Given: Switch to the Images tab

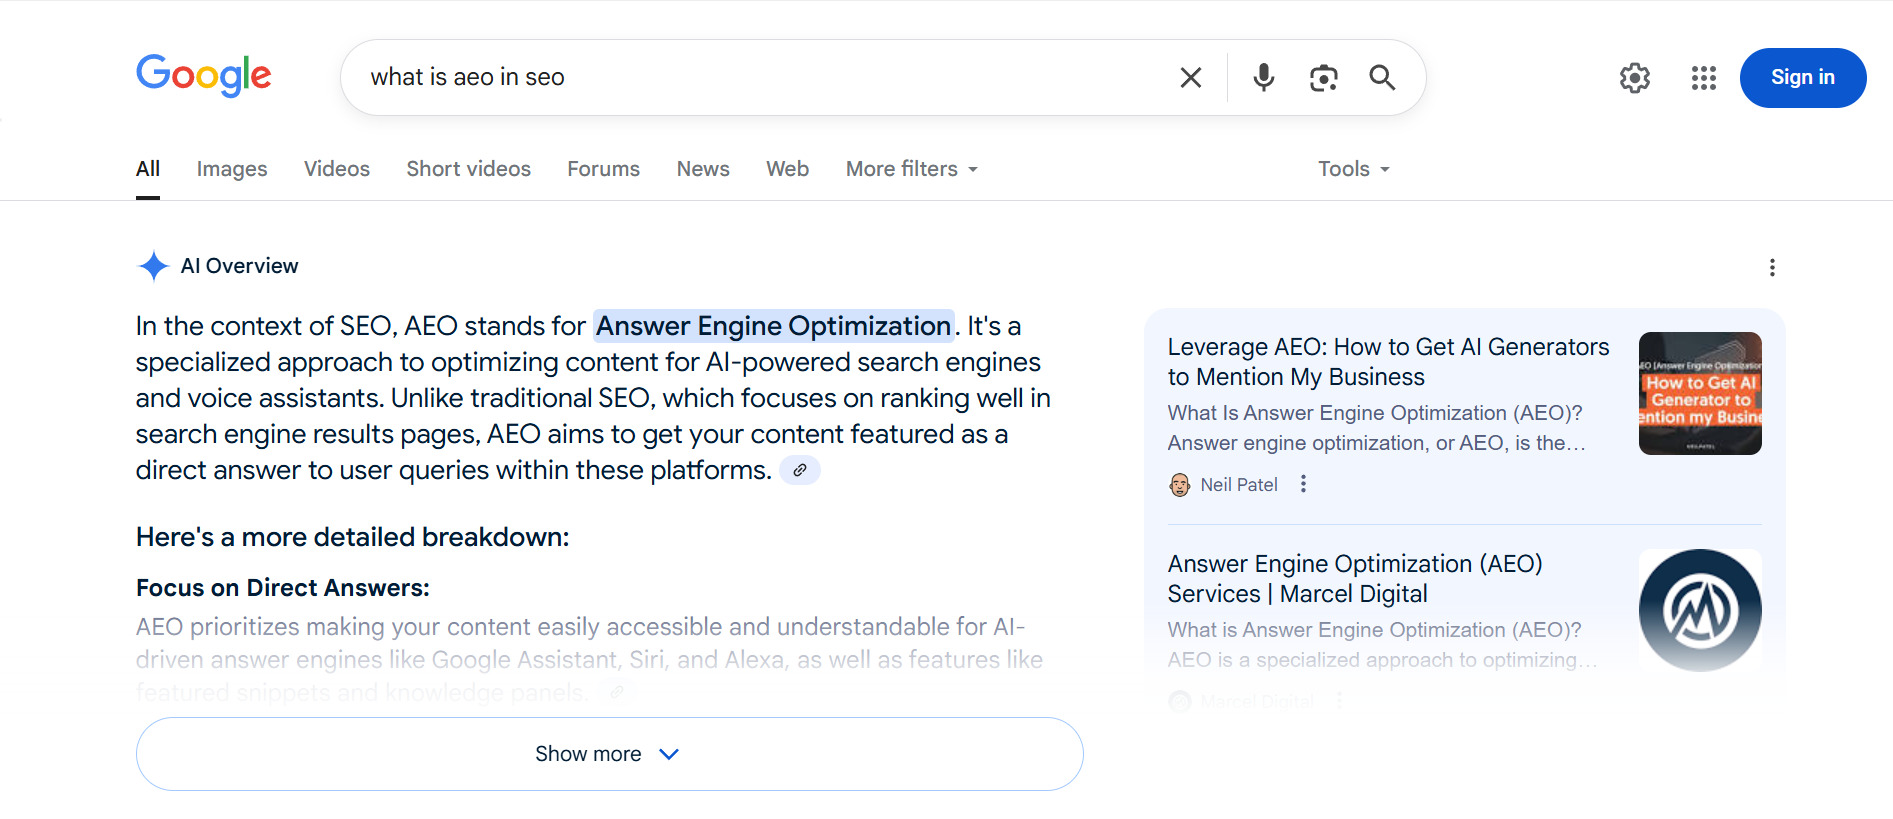Looking at the screenshot, I should tap(232, 169).
